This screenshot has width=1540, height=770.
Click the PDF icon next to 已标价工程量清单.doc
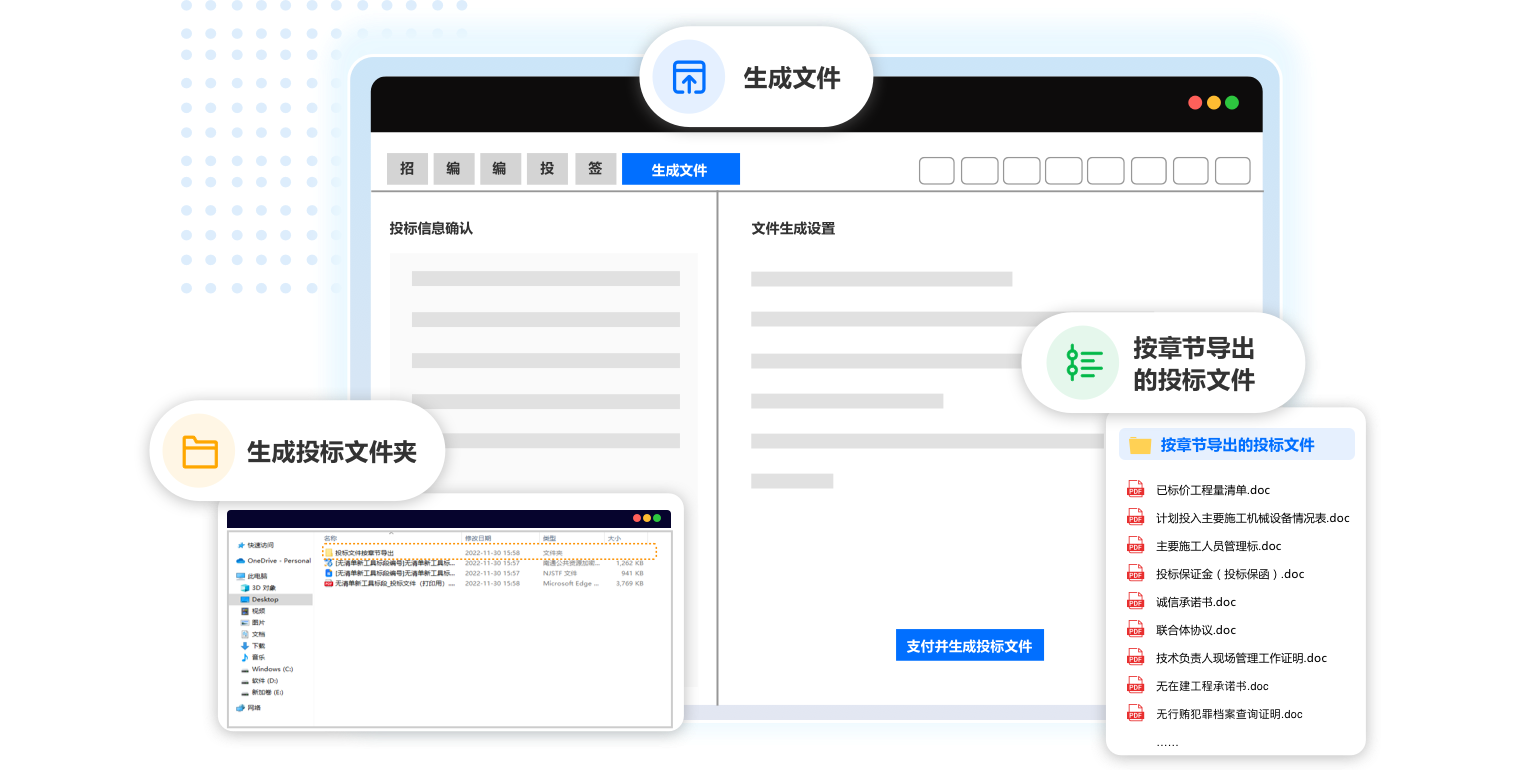(x=1135, y=490)
